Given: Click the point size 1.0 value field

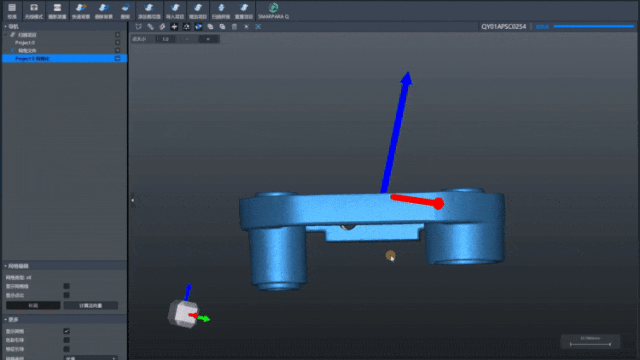Looking at the screenshot, I should pos(166,39).
